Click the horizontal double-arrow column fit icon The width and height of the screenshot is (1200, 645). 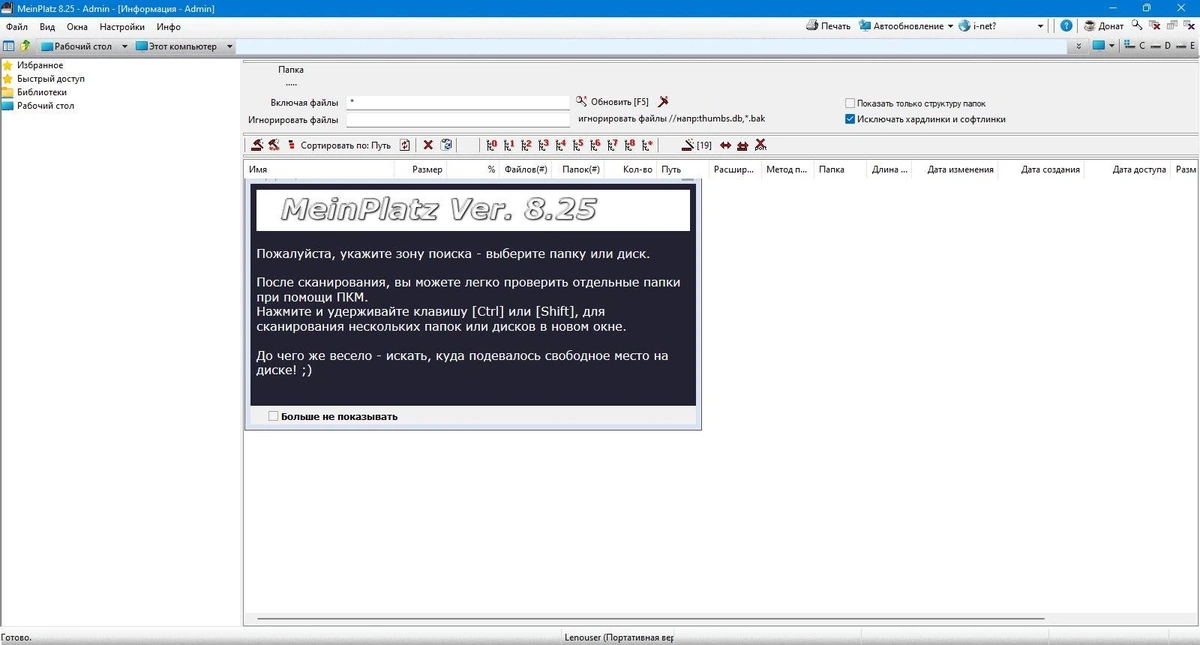(x=726, y=145)
